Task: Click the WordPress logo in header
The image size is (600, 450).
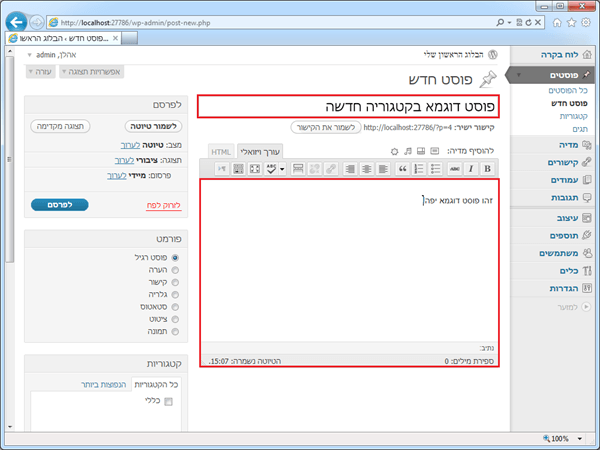Action: (493, 55)
